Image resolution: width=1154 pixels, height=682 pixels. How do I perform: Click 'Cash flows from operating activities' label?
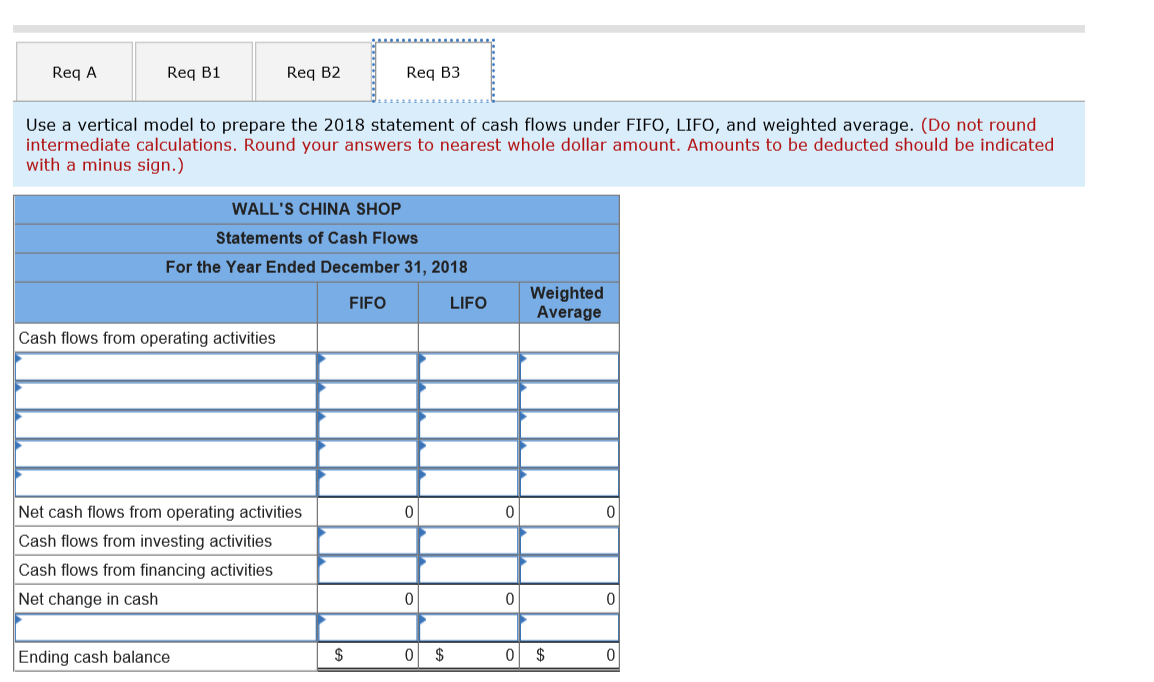(x=146, y=338)
